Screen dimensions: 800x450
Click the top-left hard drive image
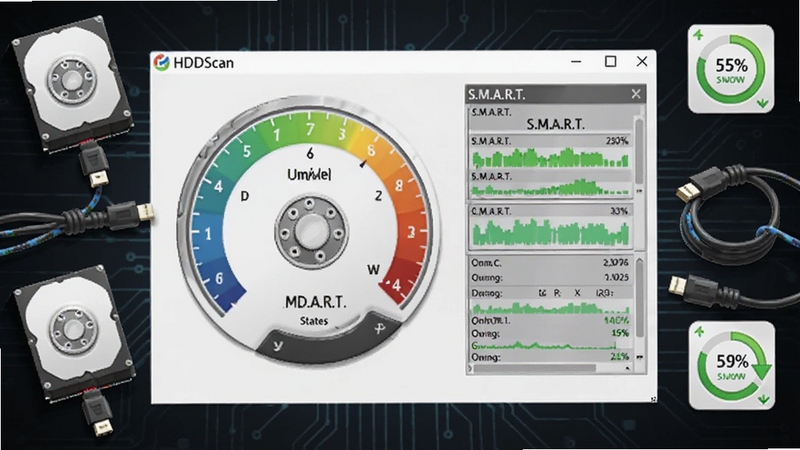click(x=71, y=84)
